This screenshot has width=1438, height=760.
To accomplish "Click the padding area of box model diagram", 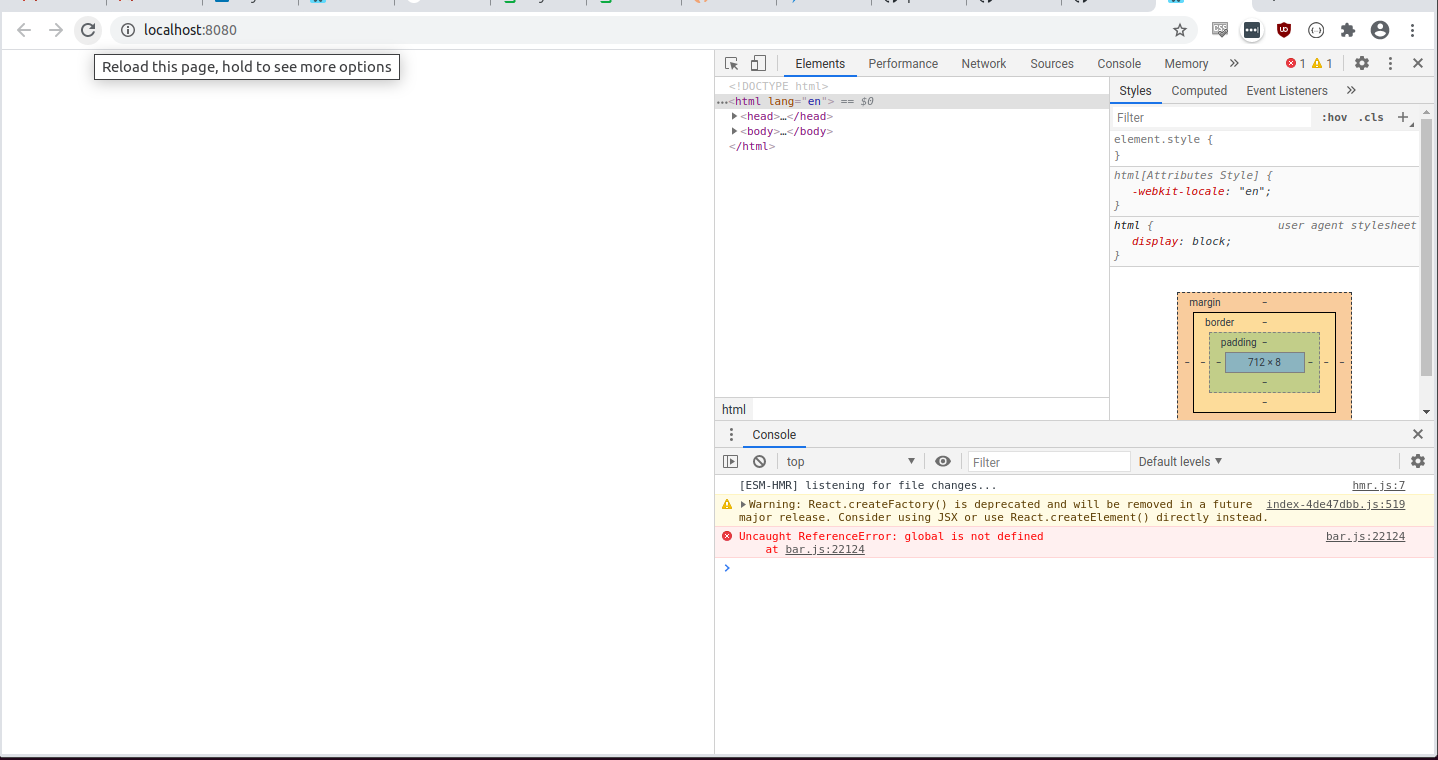I will [x=1238, y=342].
